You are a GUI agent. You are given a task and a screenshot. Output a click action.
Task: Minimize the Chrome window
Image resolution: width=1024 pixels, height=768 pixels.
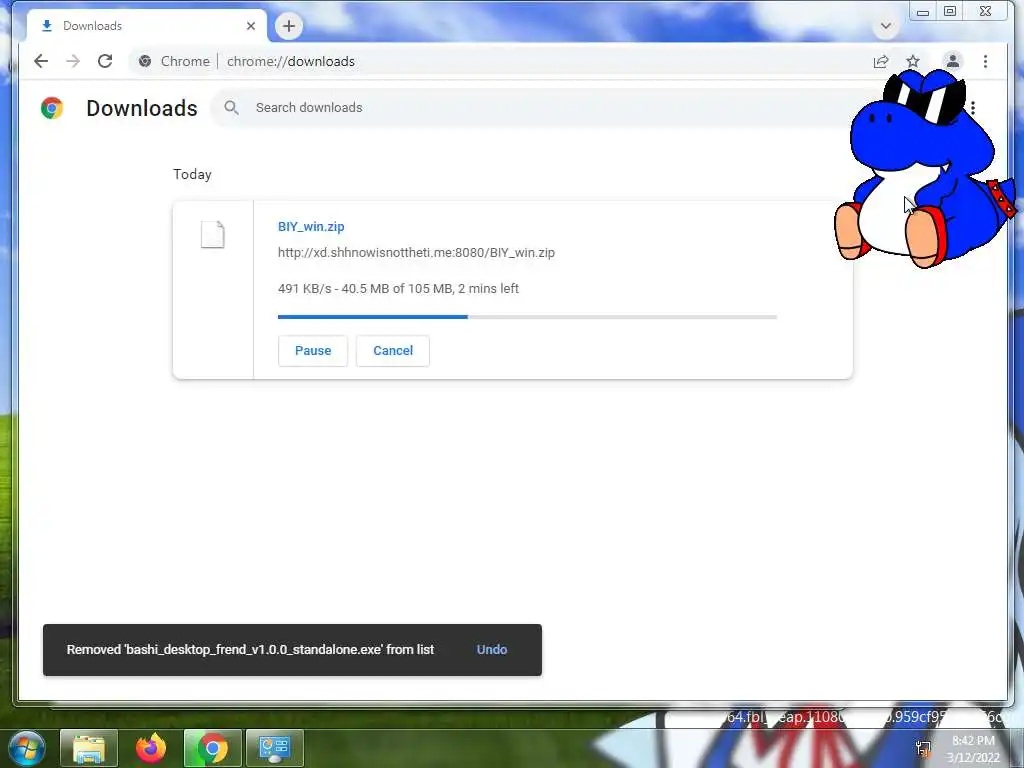923,12
